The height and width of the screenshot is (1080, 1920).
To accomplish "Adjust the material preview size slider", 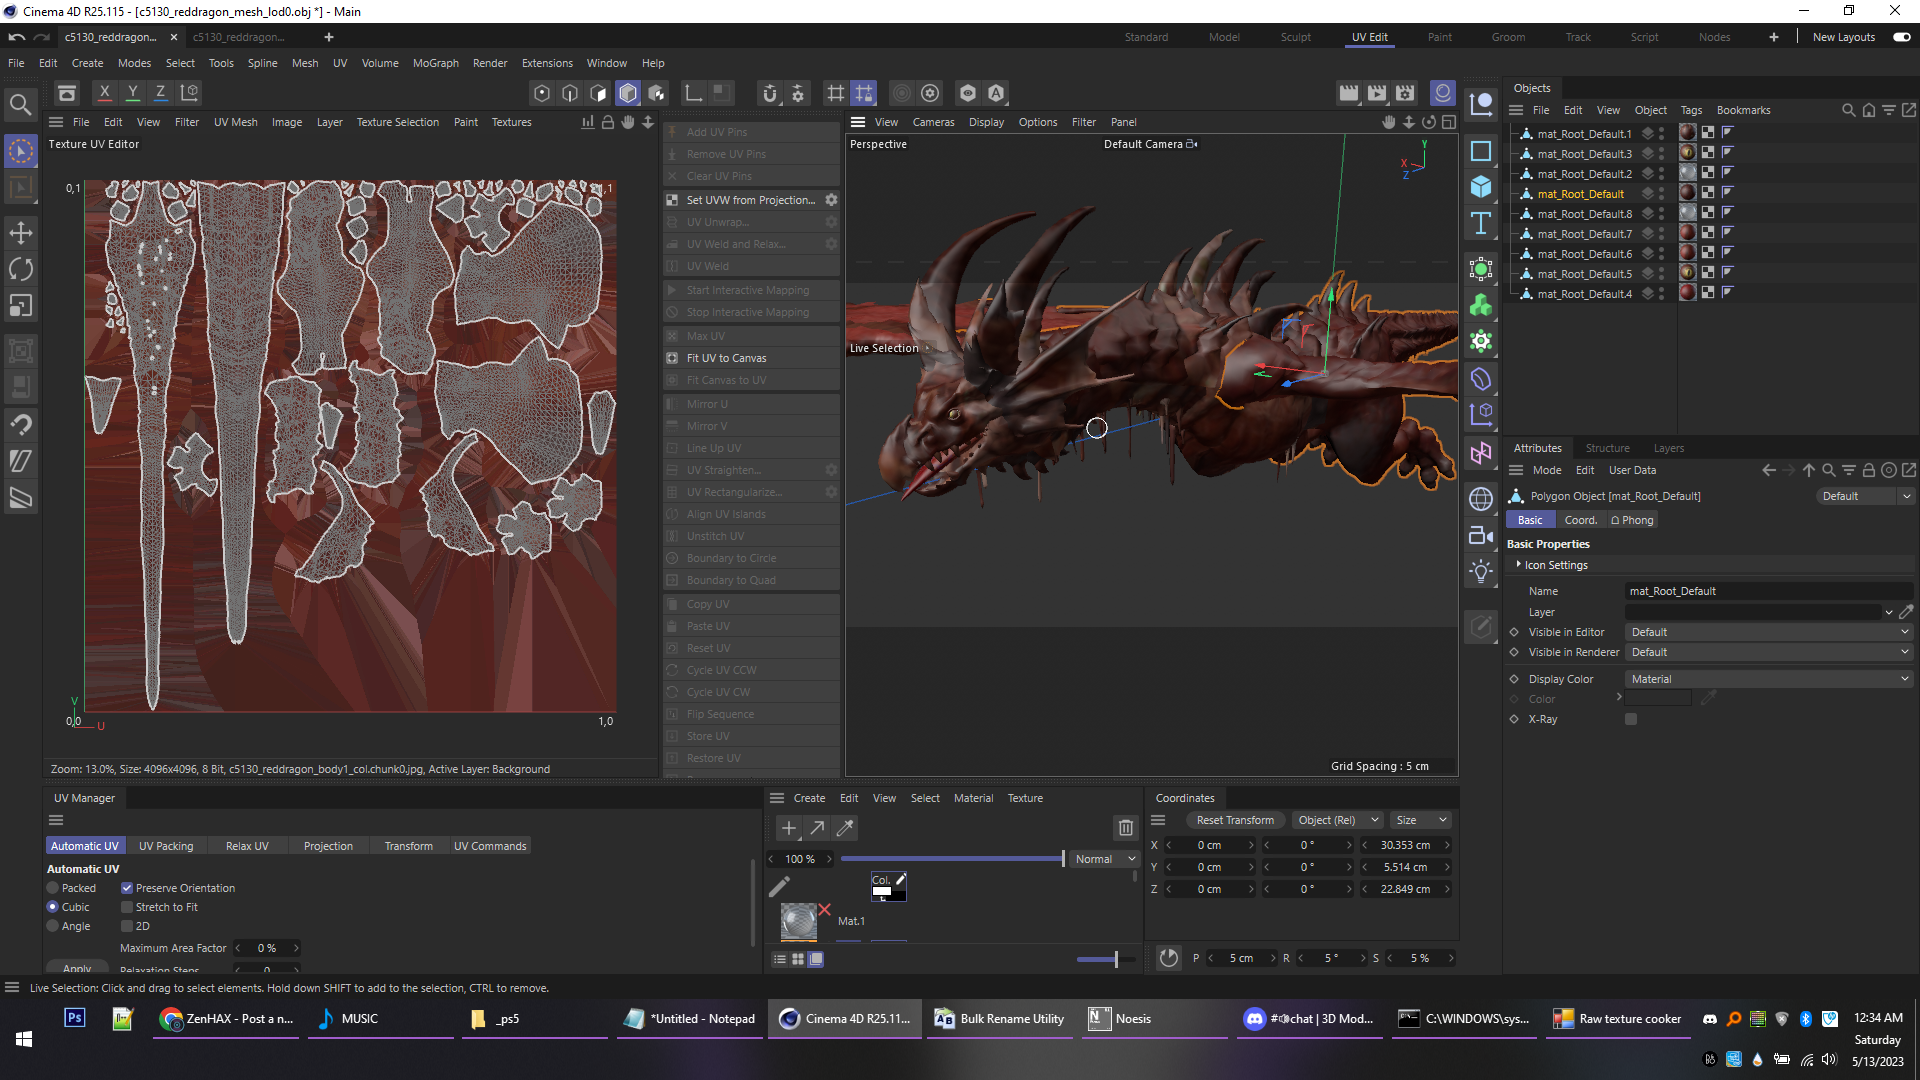I will pyautogui.click(x=1104, y=959).
